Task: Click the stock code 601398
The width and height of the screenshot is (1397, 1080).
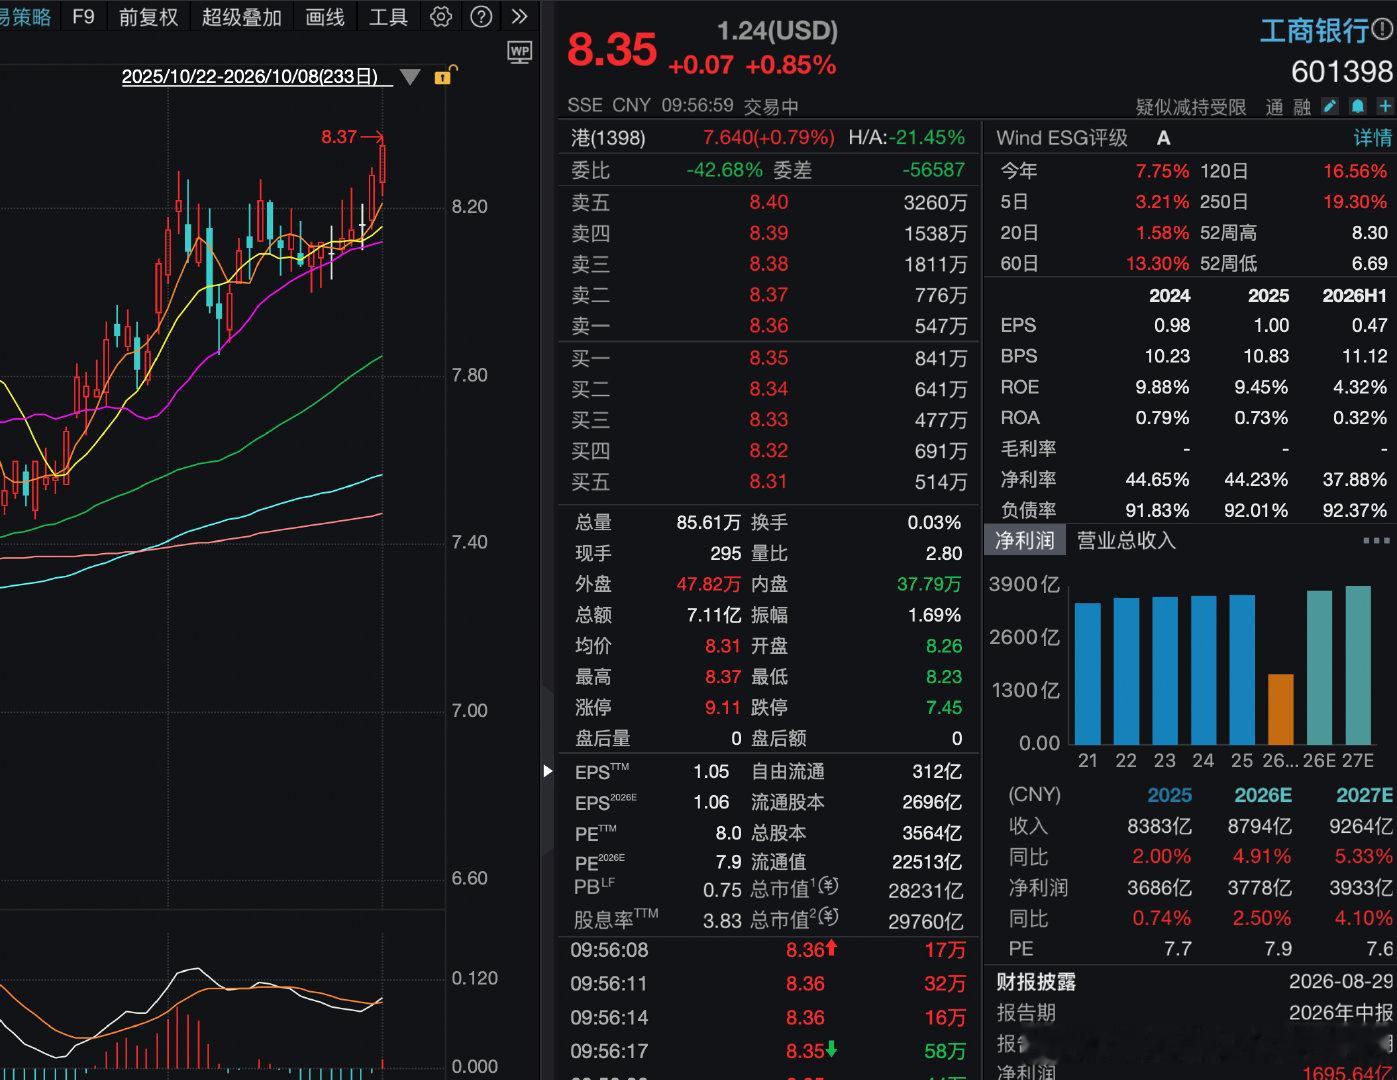Action: click(x=1341, y=72)
